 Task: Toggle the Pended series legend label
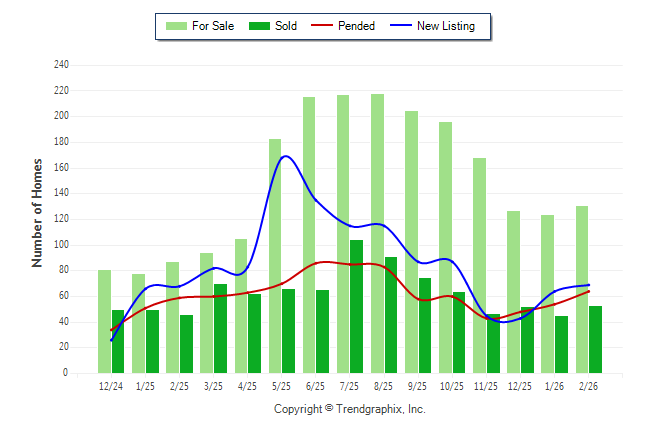pos(357,26)
